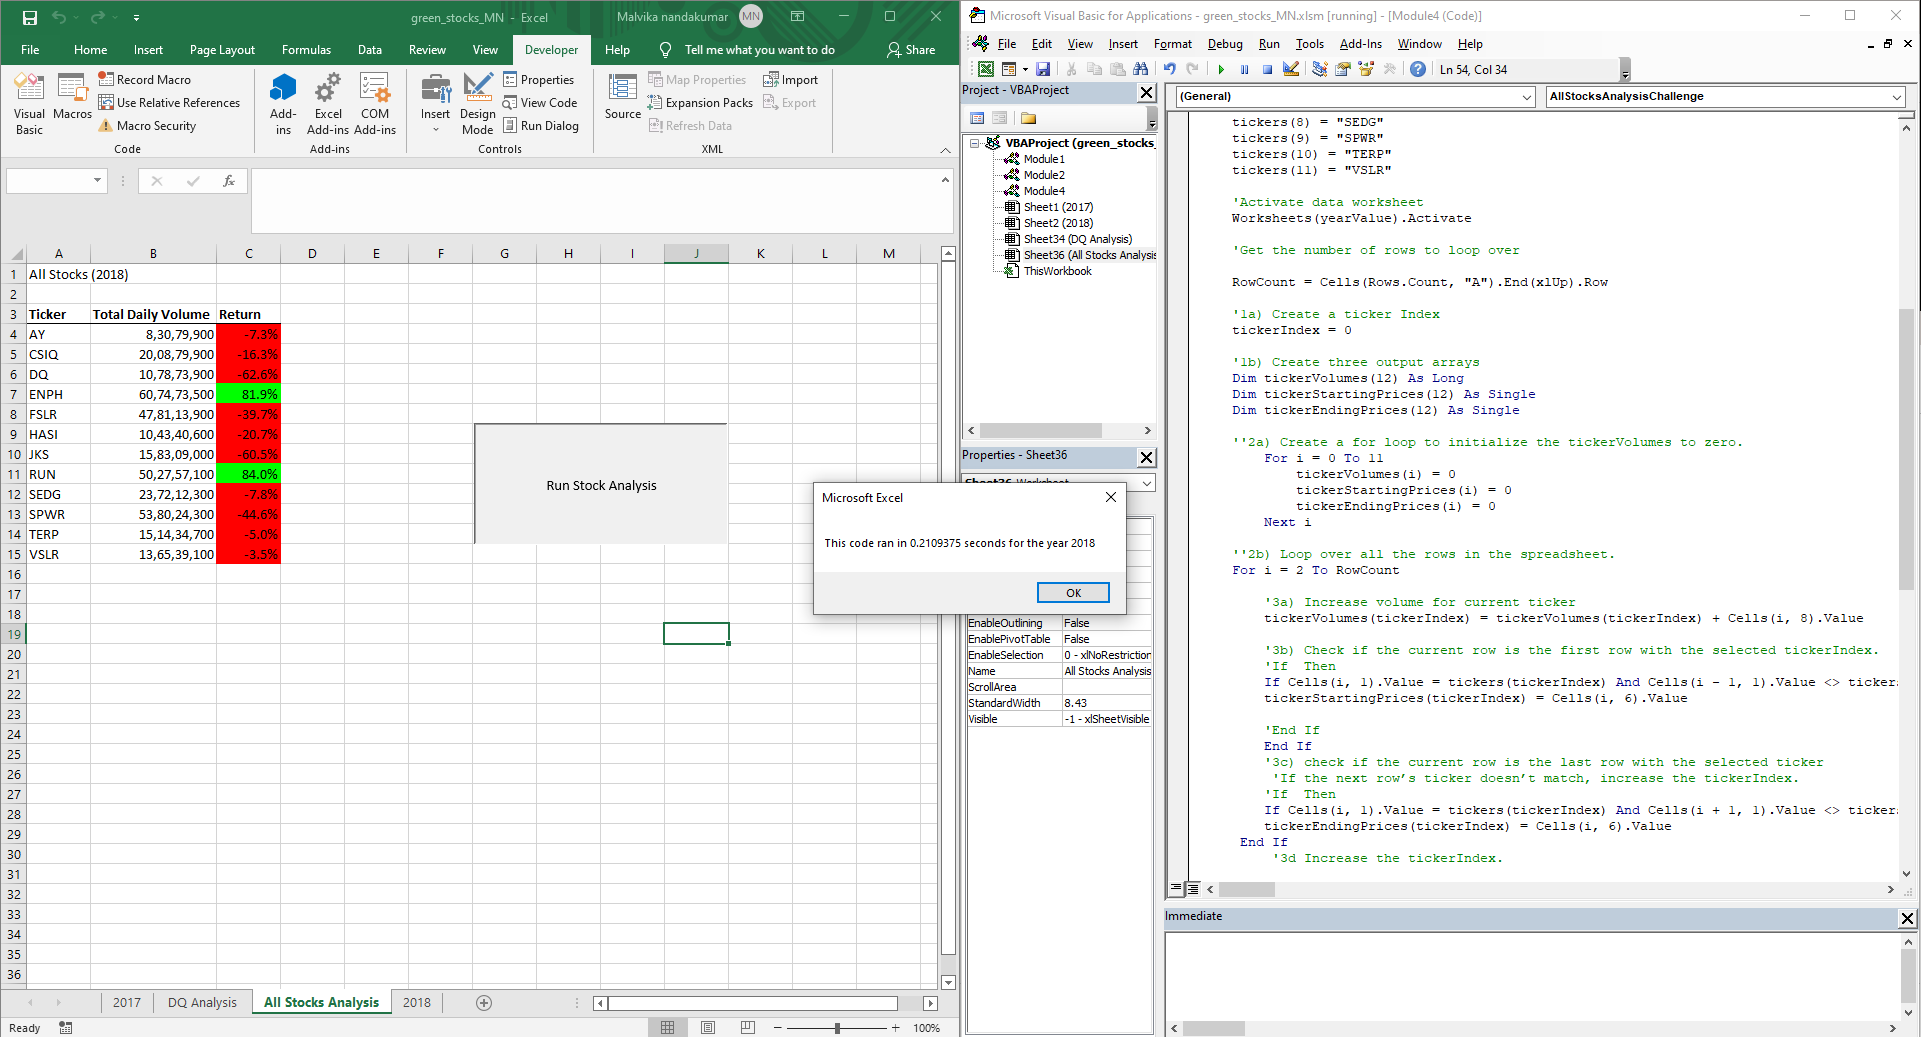
Task: Toggle Design Mode icon in VBA toolbar
Action: click(x=1291, y=69)
